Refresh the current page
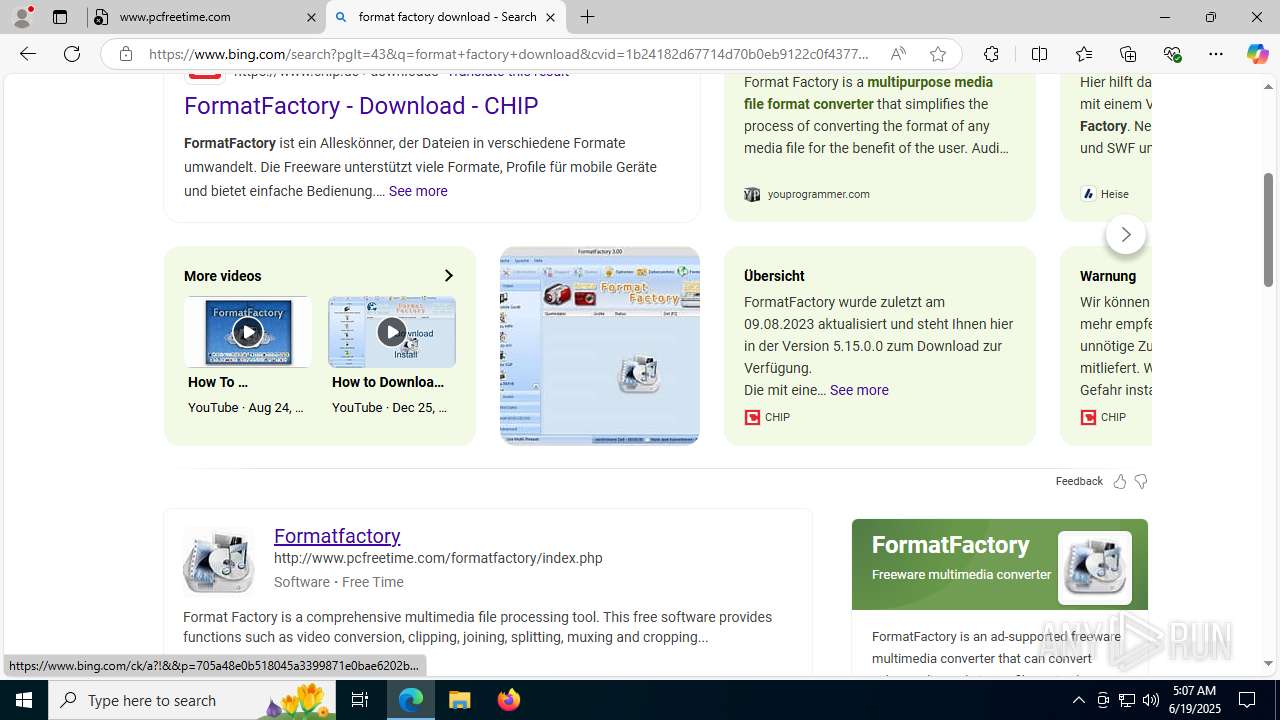This screenshot has width=1280, height=720. click(x=72, y=54)
